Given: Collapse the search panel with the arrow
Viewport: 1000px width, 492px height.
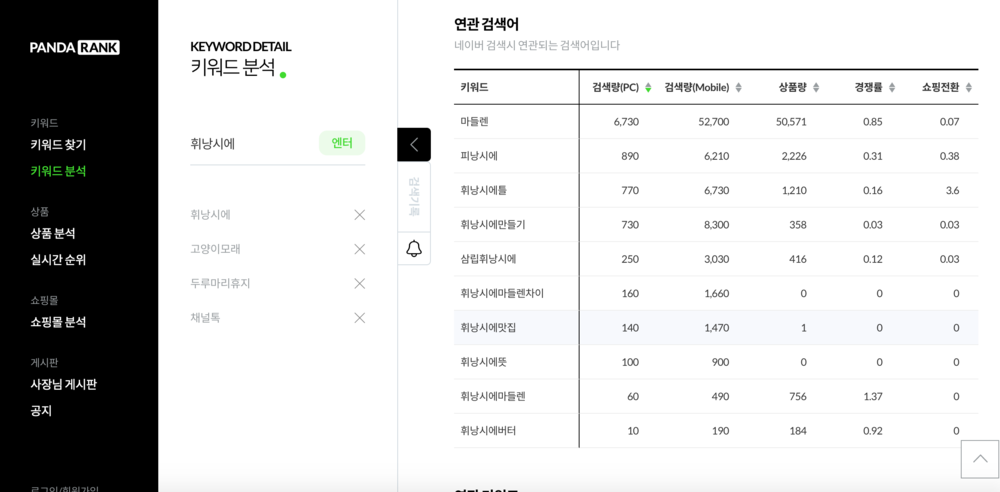Looking at the screenshot, I should point(414,144).
